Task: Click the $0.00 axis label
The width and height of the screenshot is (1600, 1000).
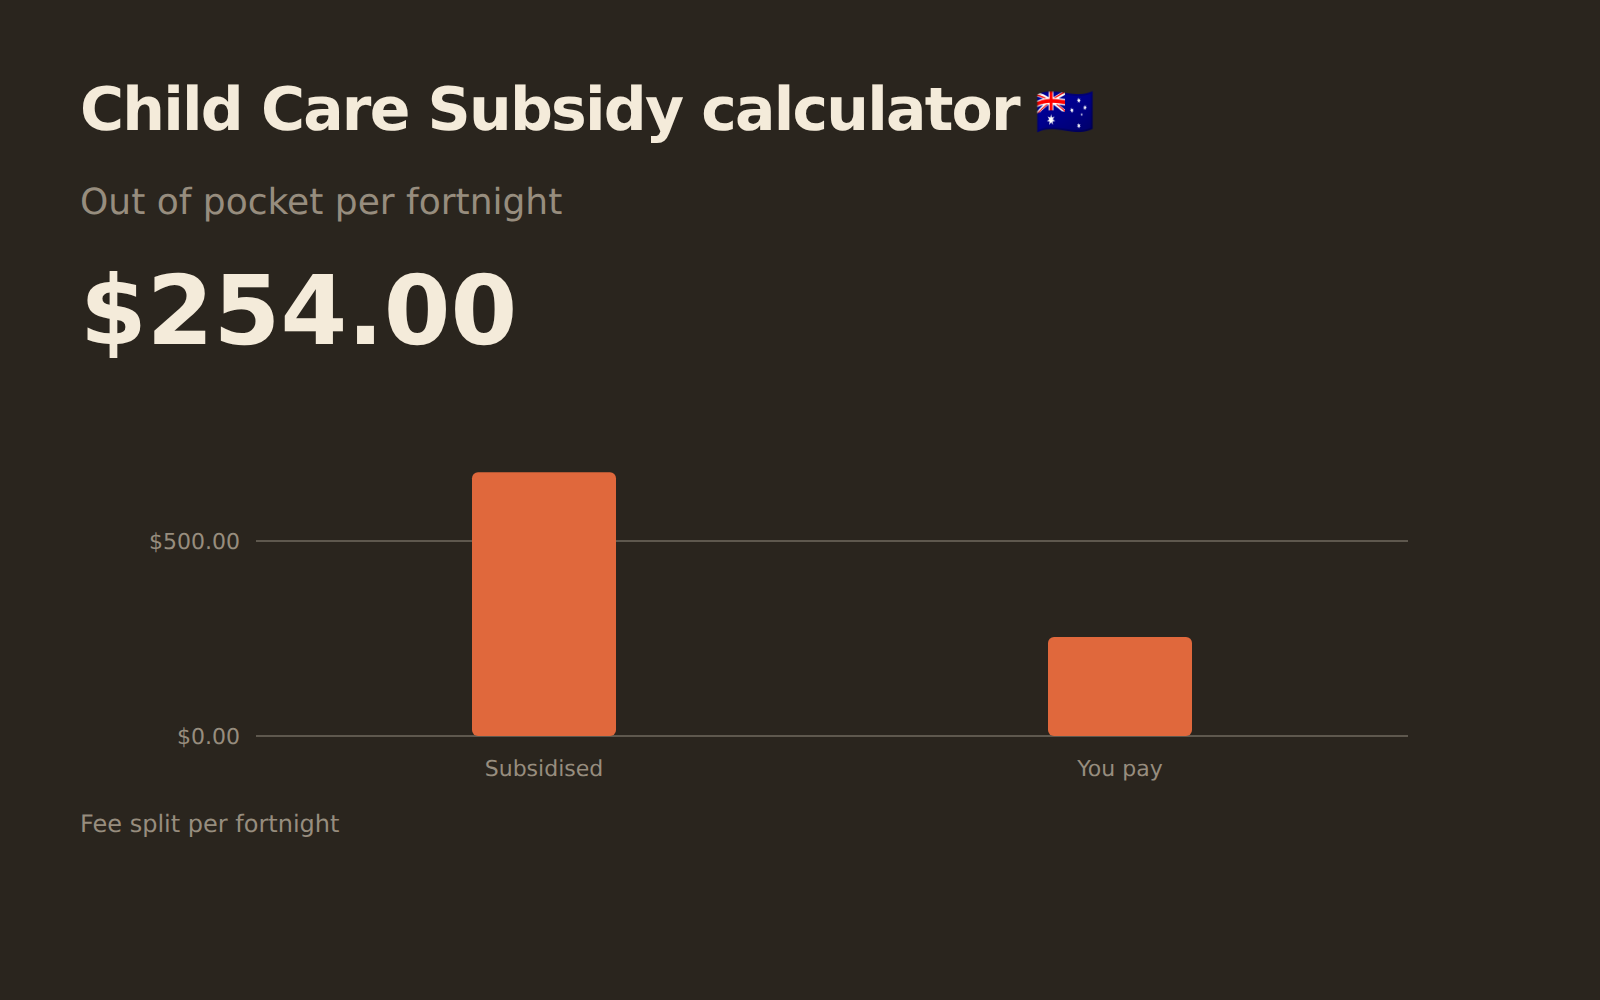Action: point(208,736)
